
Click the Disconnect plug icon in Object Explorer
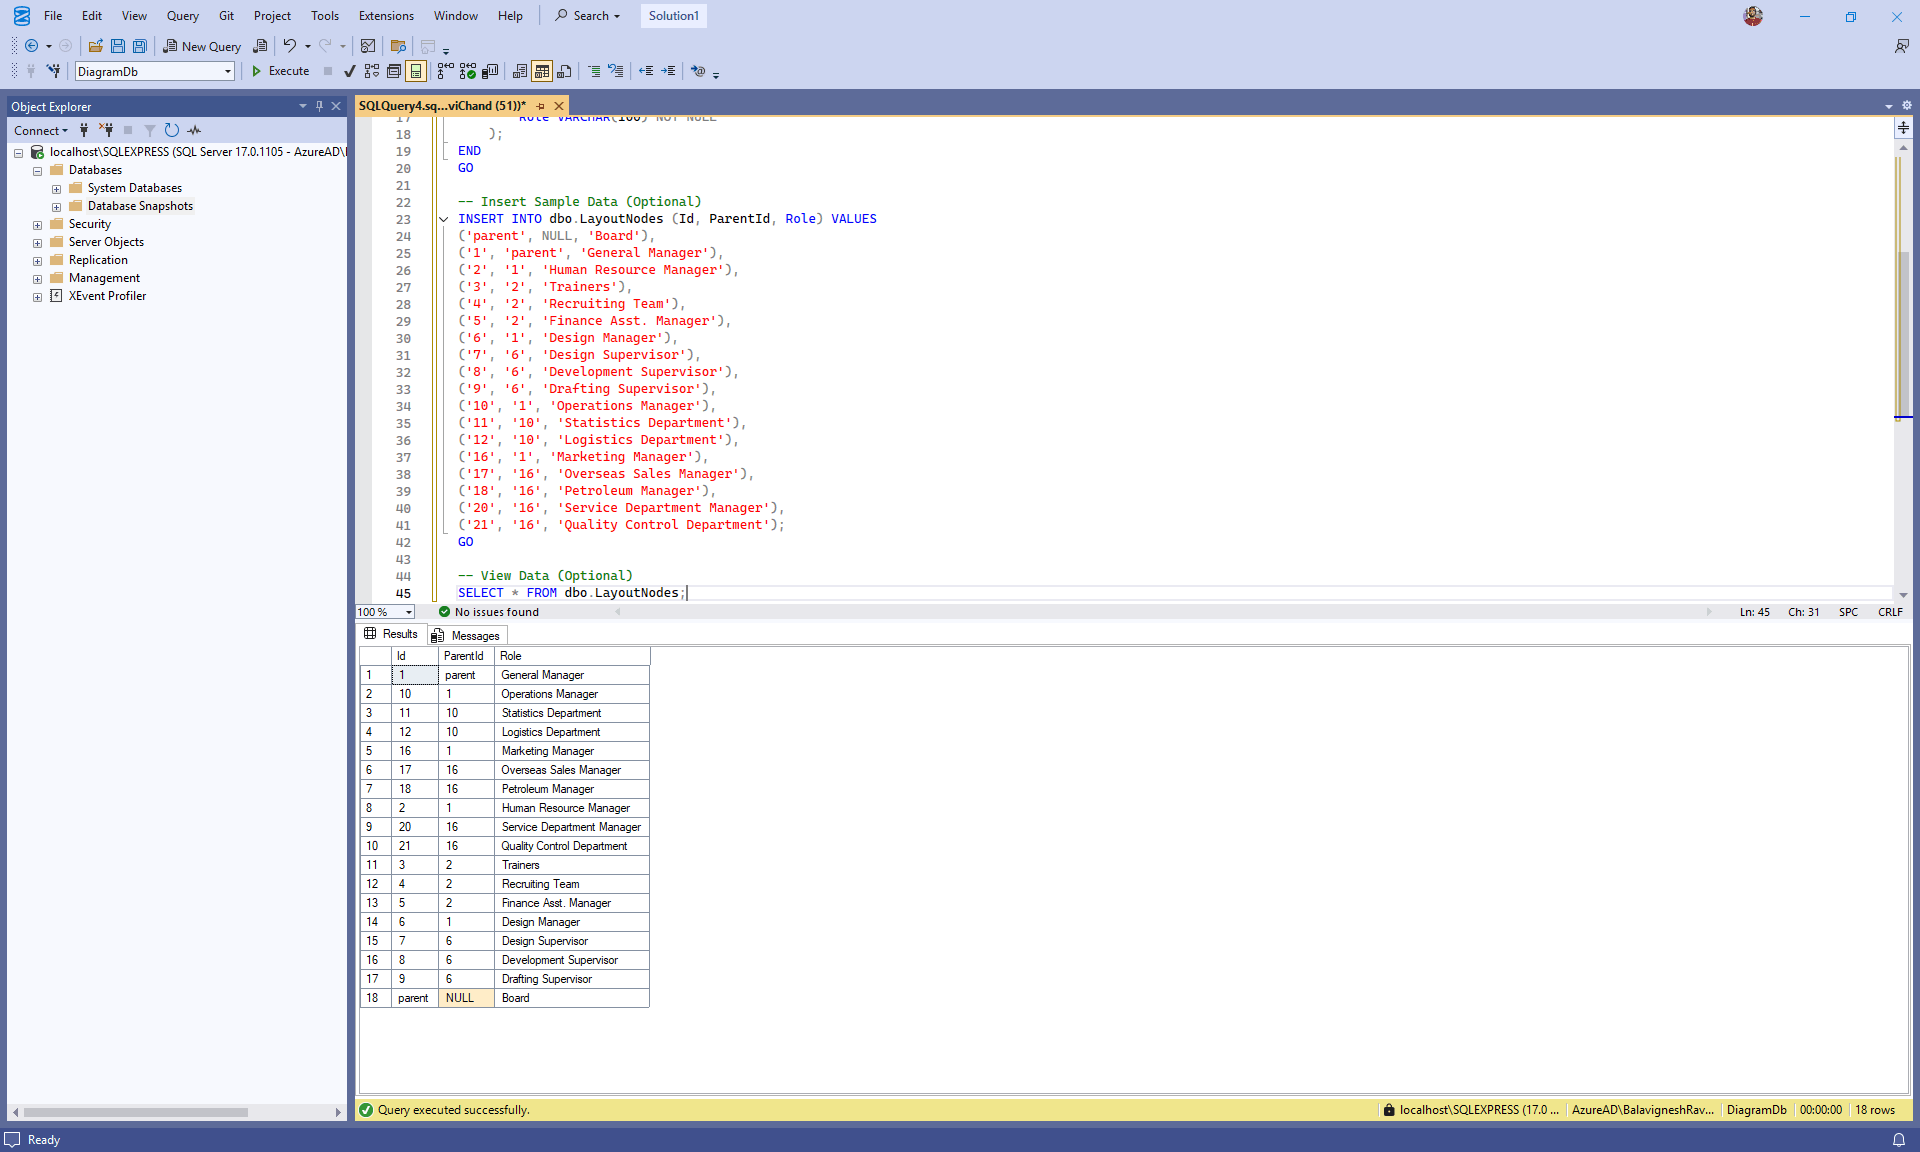pyautogui.click(x=106, y=130)
